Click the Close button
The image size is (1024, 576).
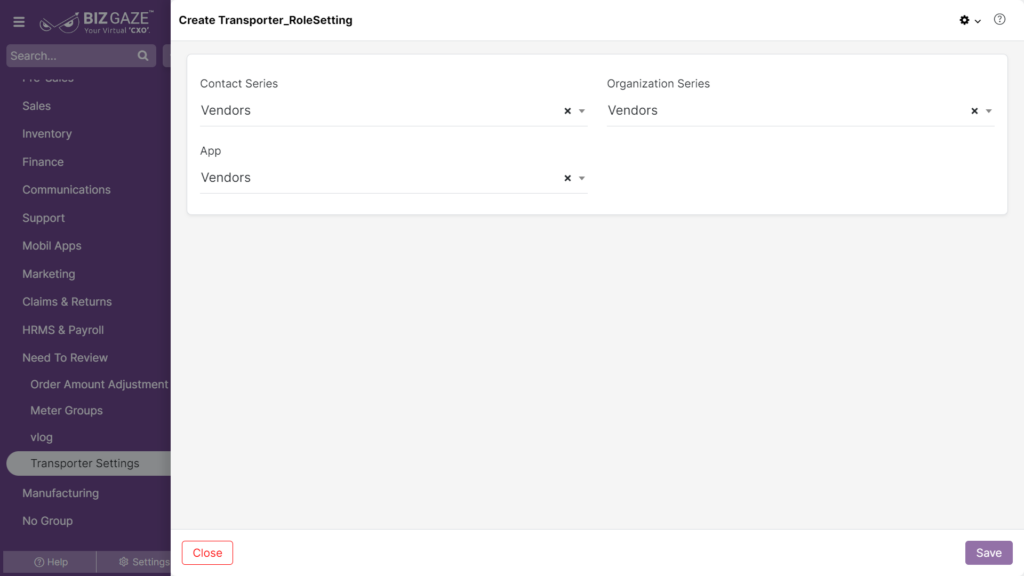point(208,553)
